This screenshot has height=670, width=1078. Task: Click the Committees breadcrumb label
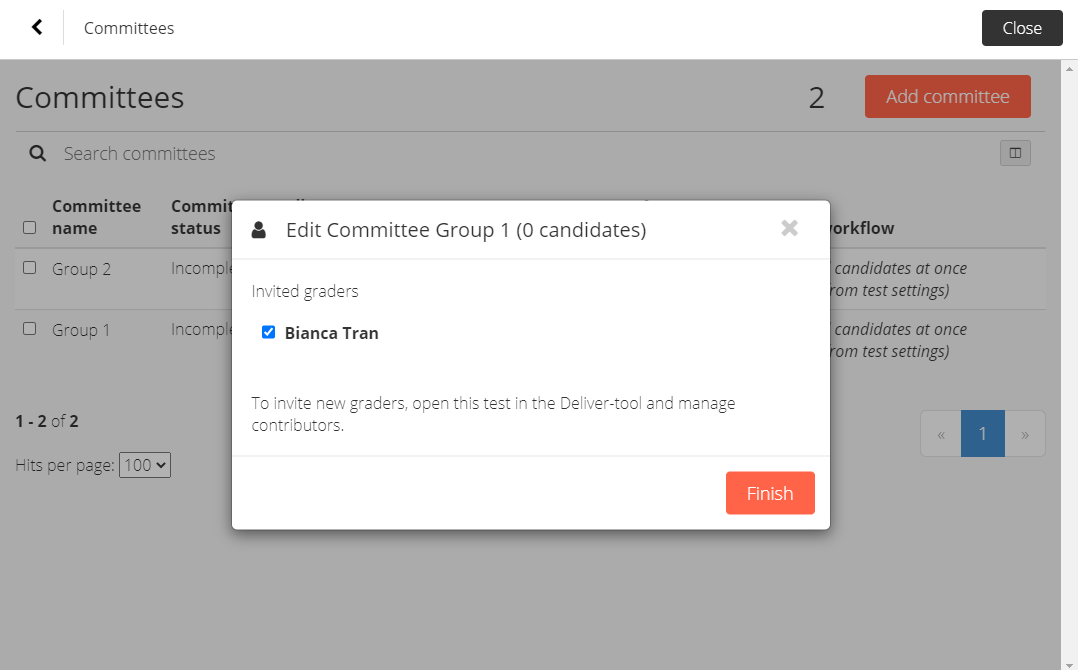tap(129, 28)
